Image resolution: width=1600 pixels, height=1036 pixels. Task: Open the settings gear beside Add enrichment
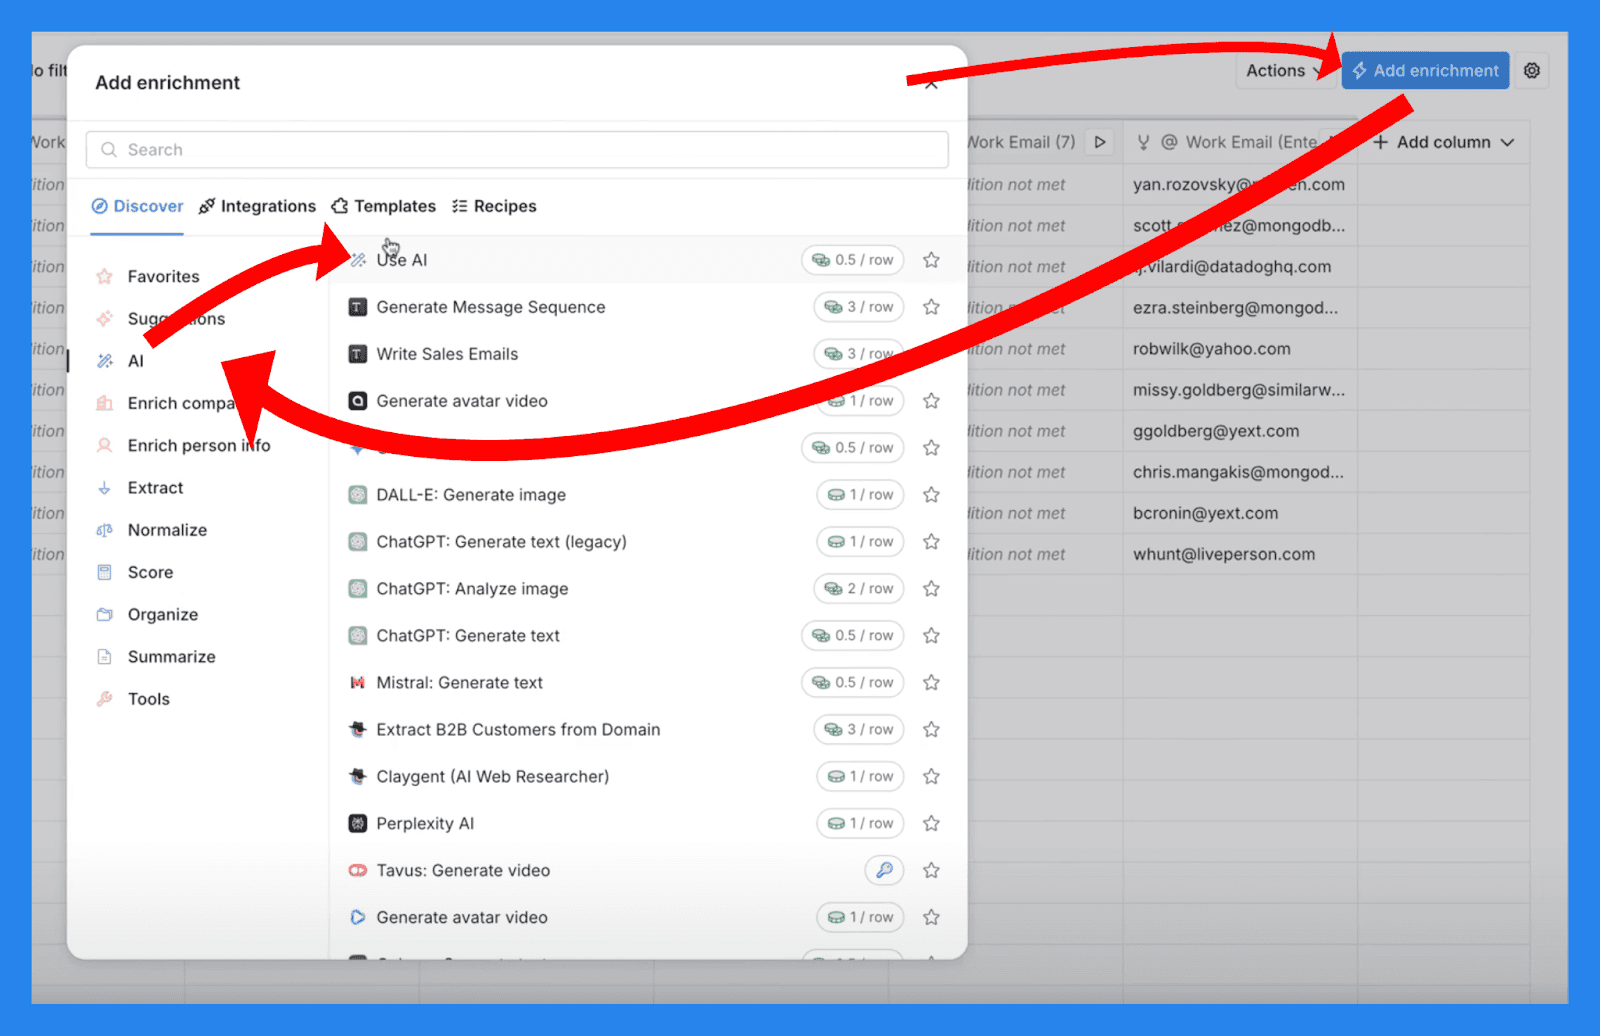(x=1531, y=71)
